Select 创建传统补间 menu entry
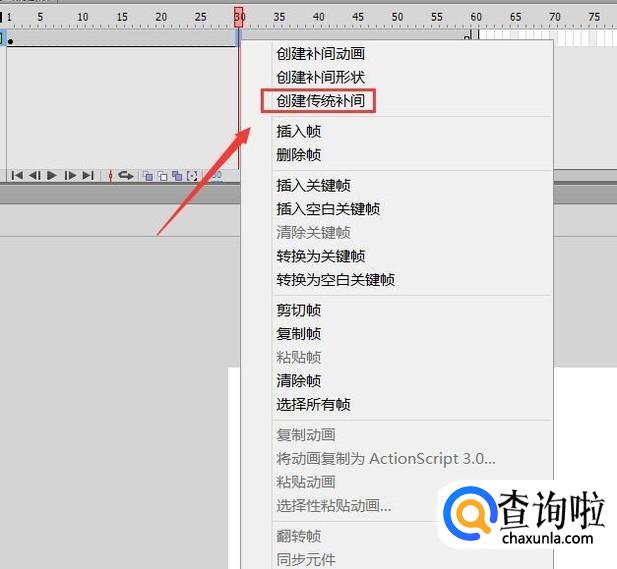Viewport: 617px width, 569px height. click(x=320, y=101)
